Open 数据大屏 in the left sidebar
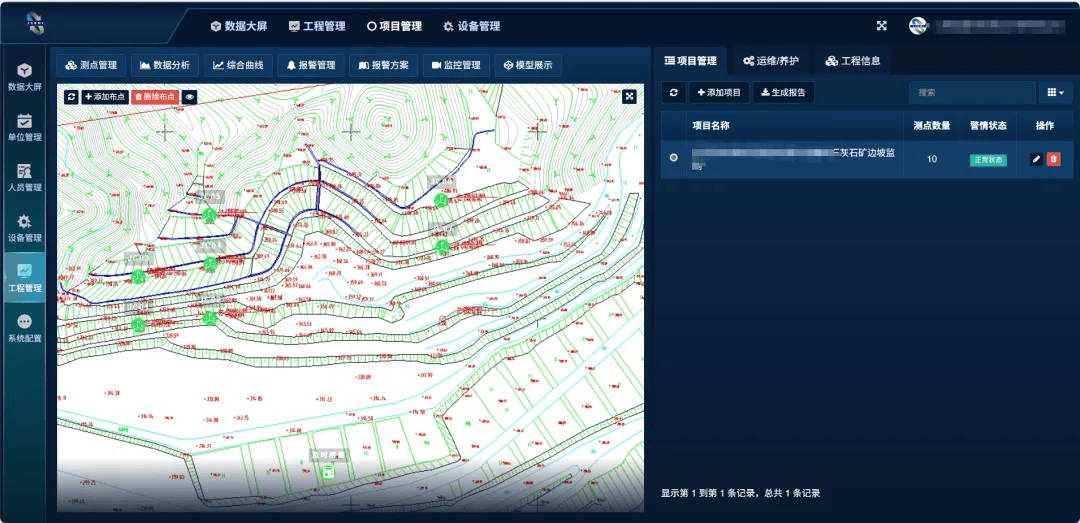The width and height of the screenshot is (1080, 523). tap(25, 77)
